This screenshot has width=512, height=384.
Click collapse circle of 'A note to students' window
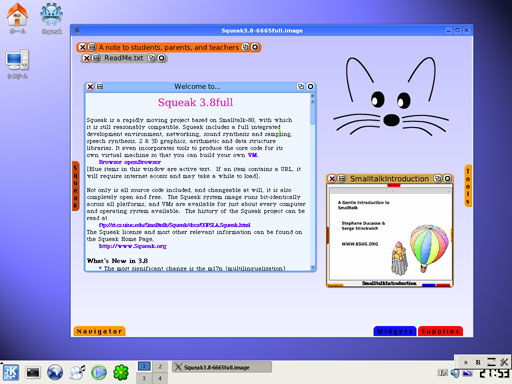255,47
